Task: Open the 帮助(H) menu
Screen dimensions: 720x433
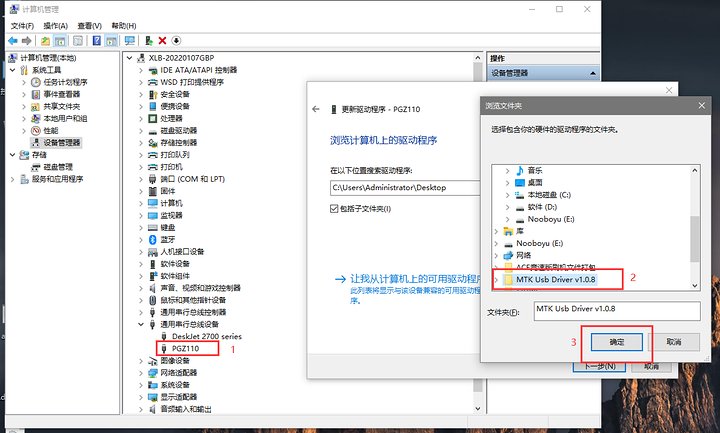Action: point(124,26)
